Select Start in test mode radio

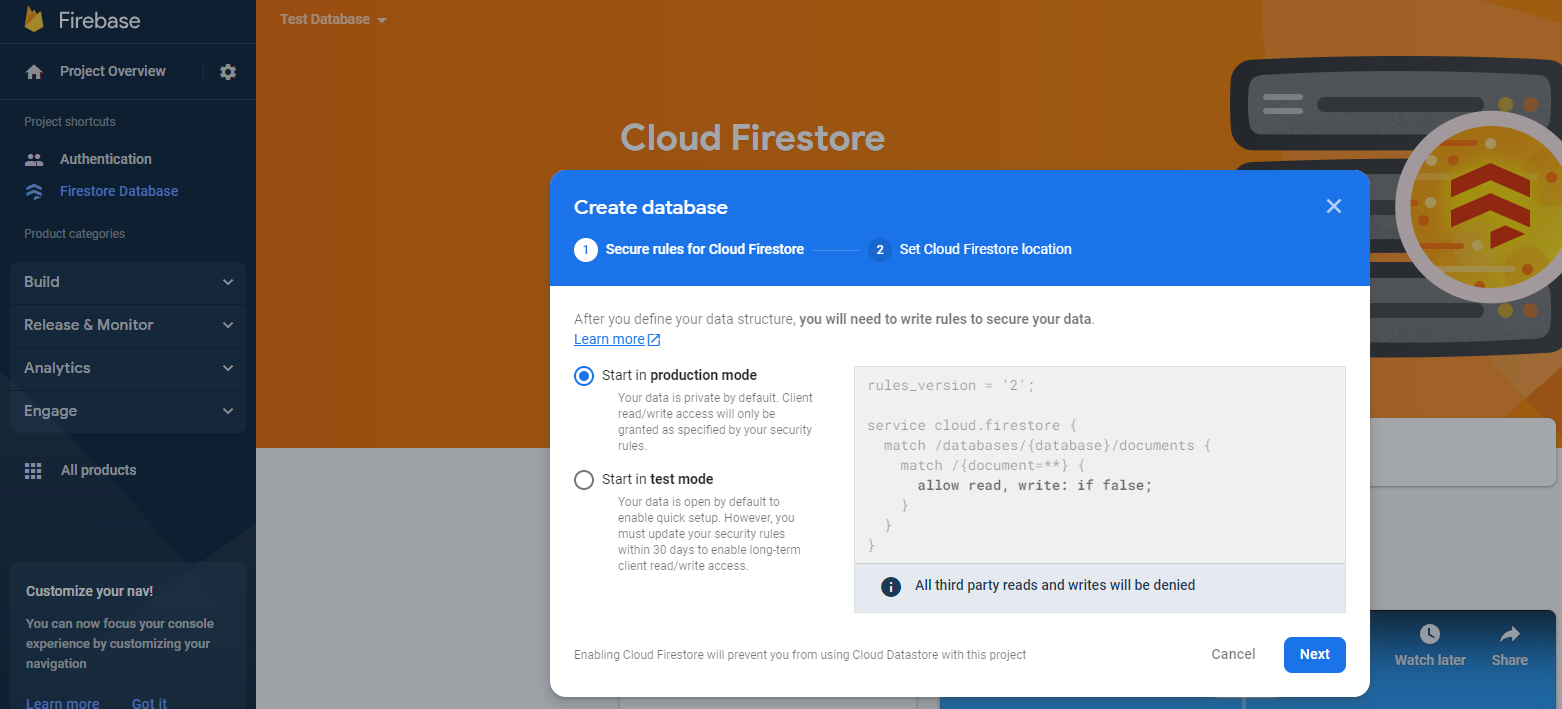pos(584,480)
